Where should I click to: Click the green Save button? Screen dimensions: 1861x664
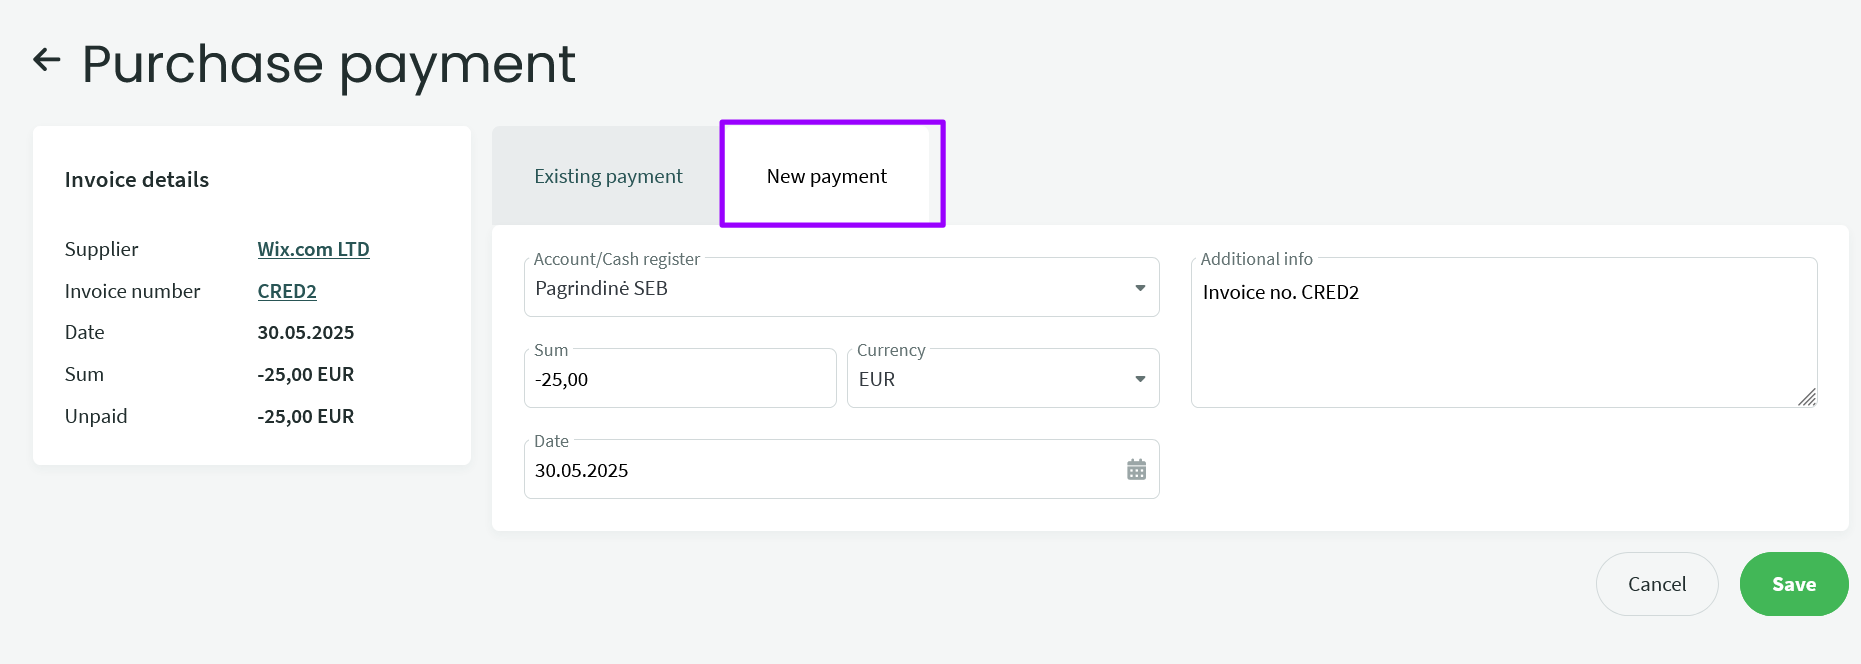(1793, 584)
